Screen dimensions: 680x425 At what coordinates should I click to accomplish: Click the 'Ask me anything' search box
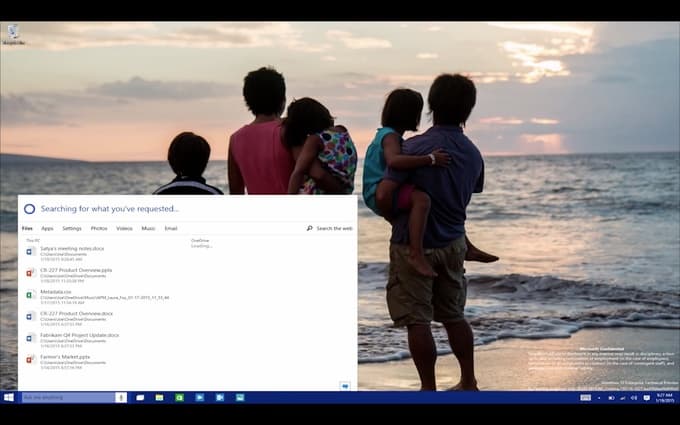69,397
